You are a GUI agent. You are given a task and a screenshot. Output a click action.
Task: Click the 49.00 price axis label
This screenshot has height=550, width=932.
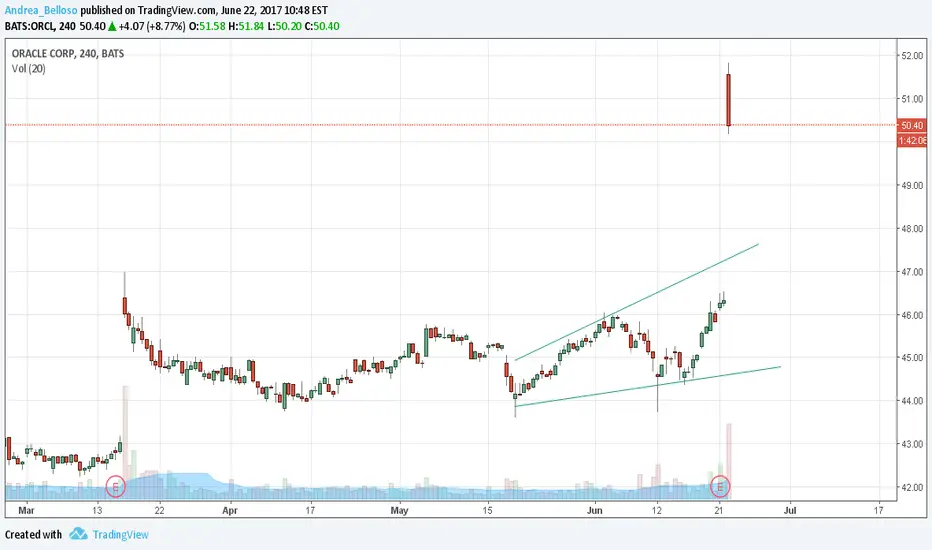tap(912, 186)
